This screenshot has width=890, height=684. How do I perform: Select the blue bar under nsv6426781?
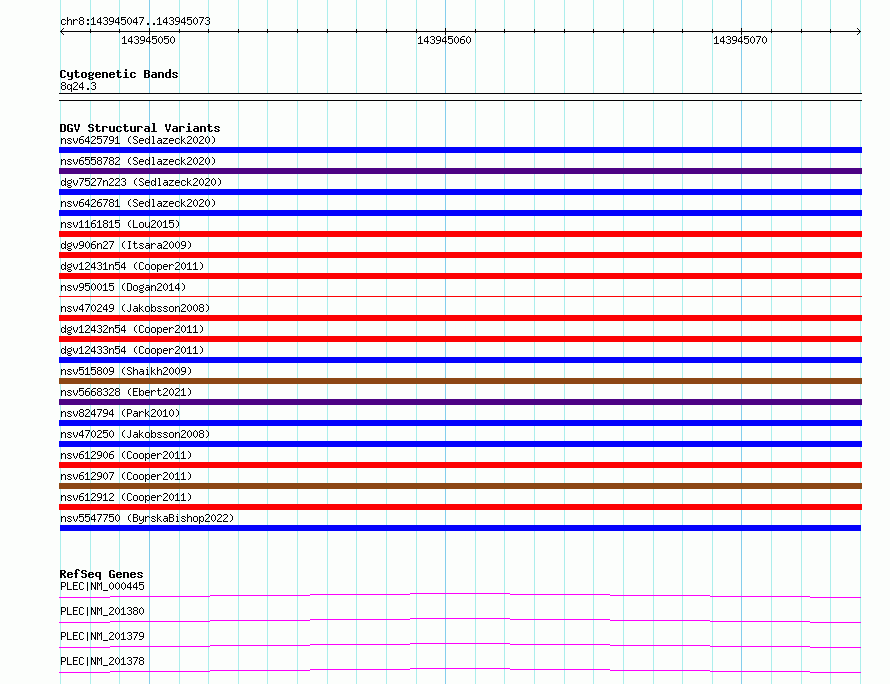(460, 213)
